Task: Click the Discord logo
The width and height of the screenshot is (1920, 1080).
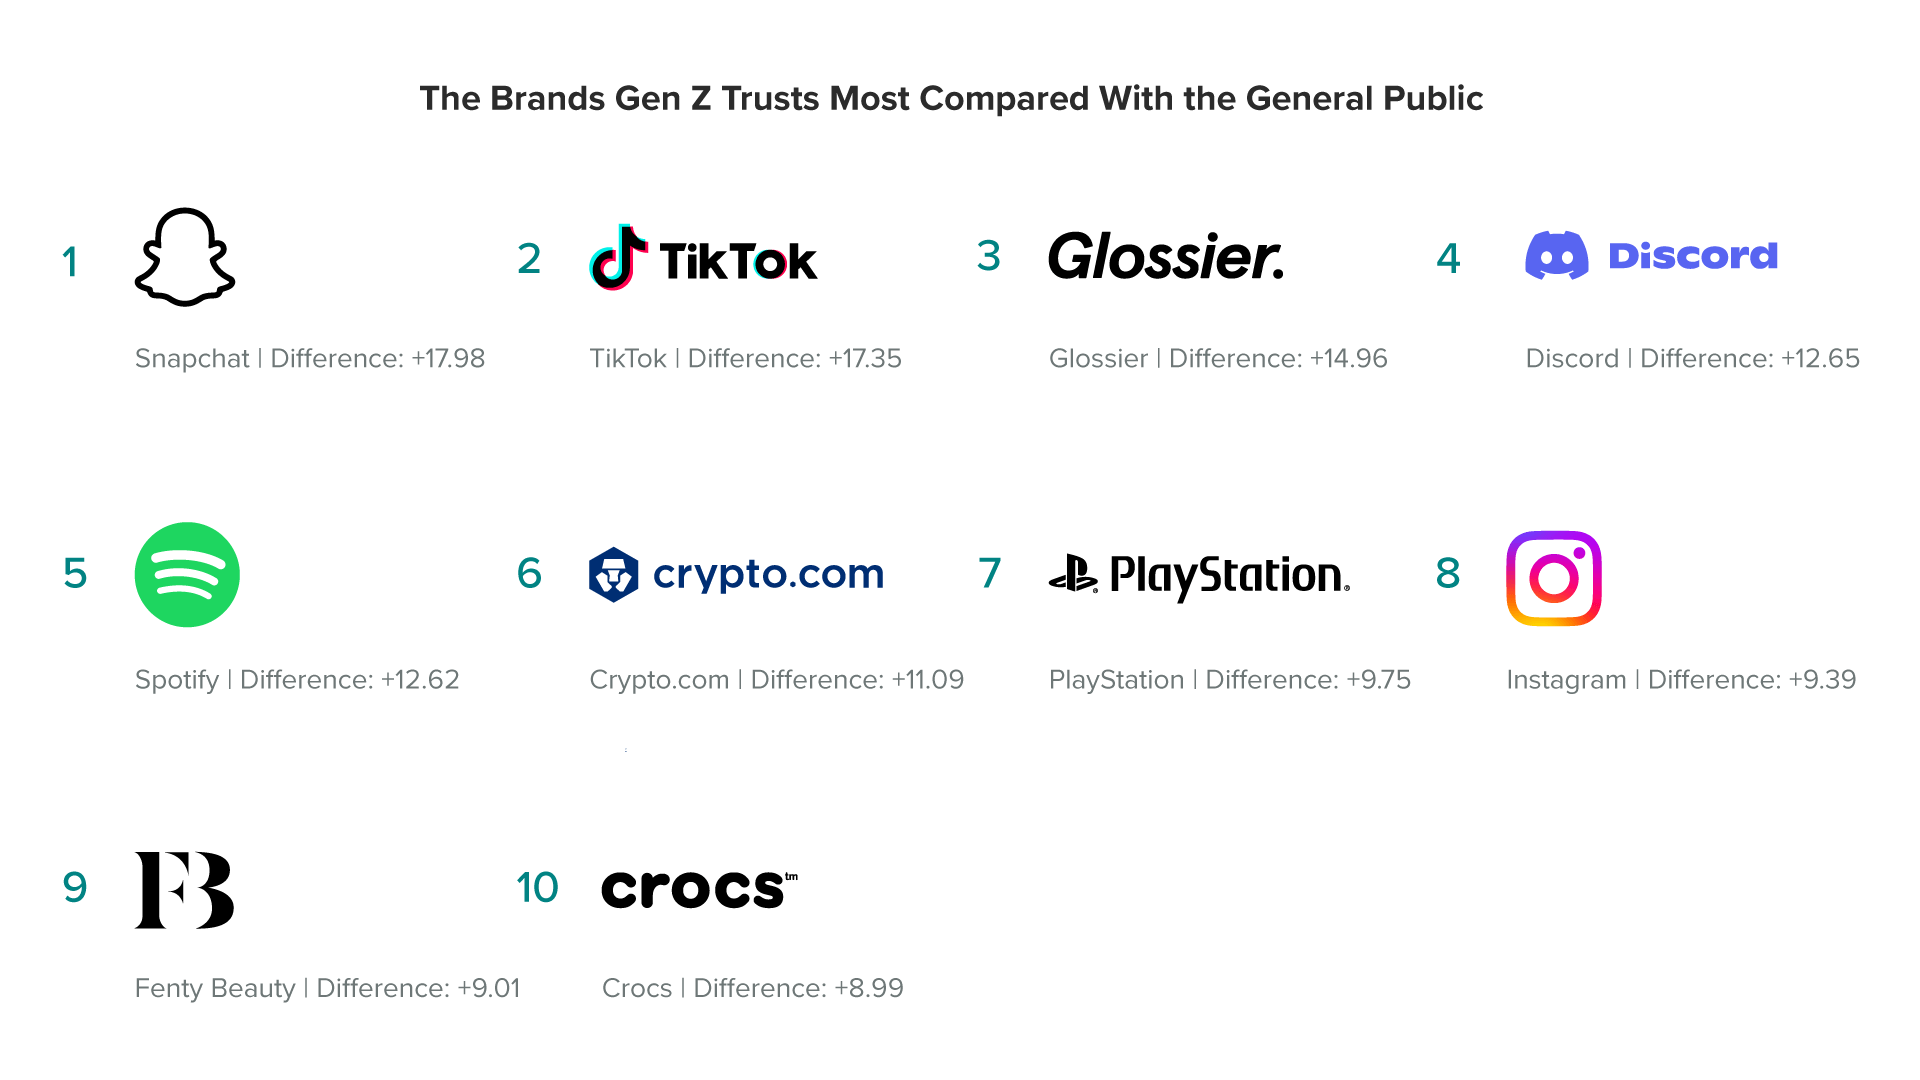Action: pos(1651,256)
